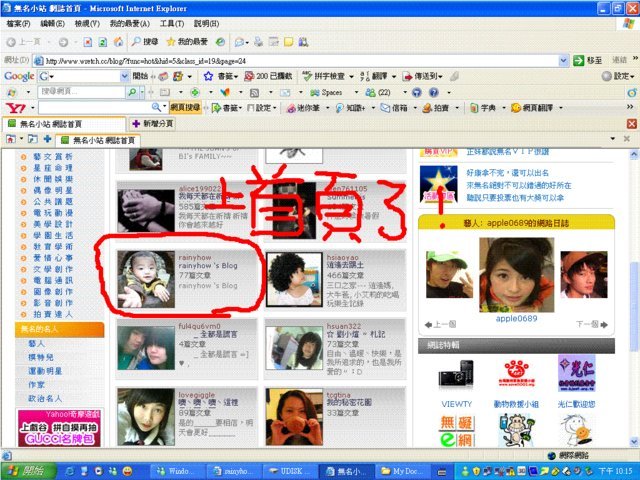The height and width of the screenshot is (480, 640).
Task: Click the Mail icon in IE toolbar
Action: 239,42
